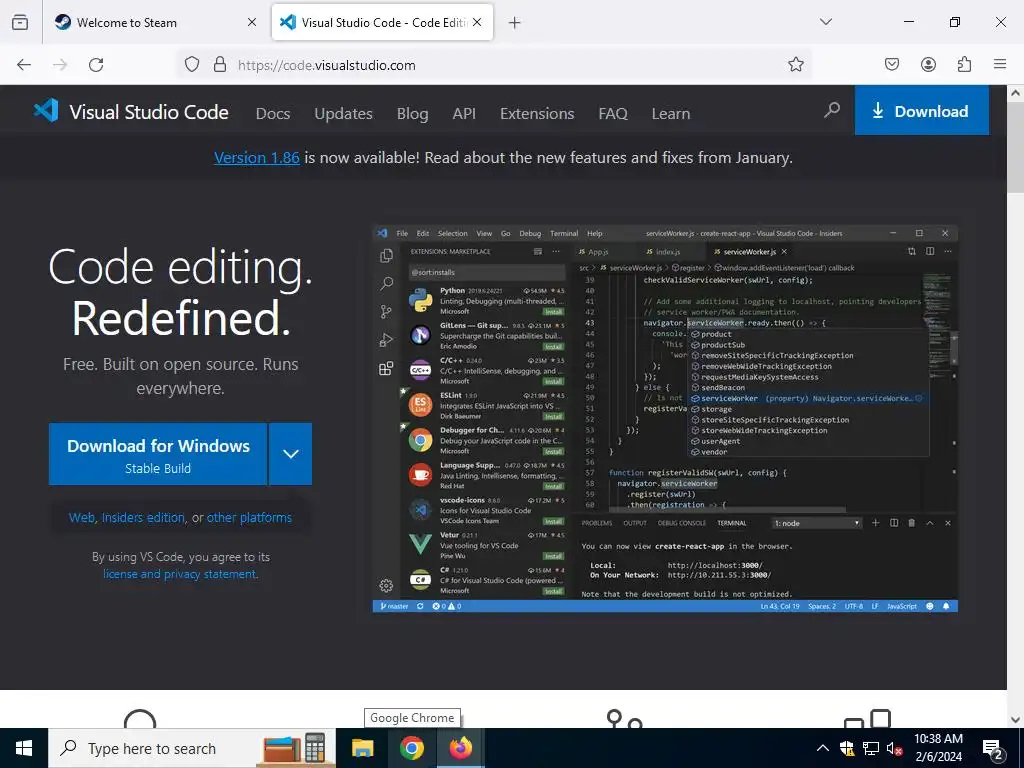Open the Firefox account icon
This screenshot has height=768, width=1024.
[928, 64]
